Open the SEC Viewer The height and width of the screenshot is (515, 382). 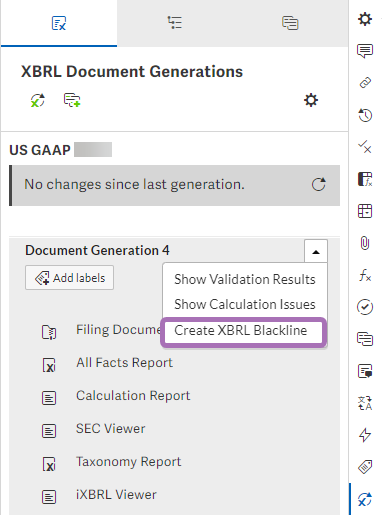pyautogui.click(x=110, y=429)
